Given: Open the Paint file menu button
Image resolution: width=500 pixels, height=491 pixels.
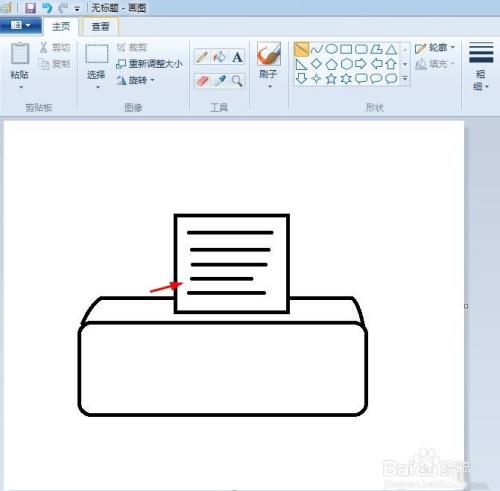Looking at the screenshot, I should 21,25.
